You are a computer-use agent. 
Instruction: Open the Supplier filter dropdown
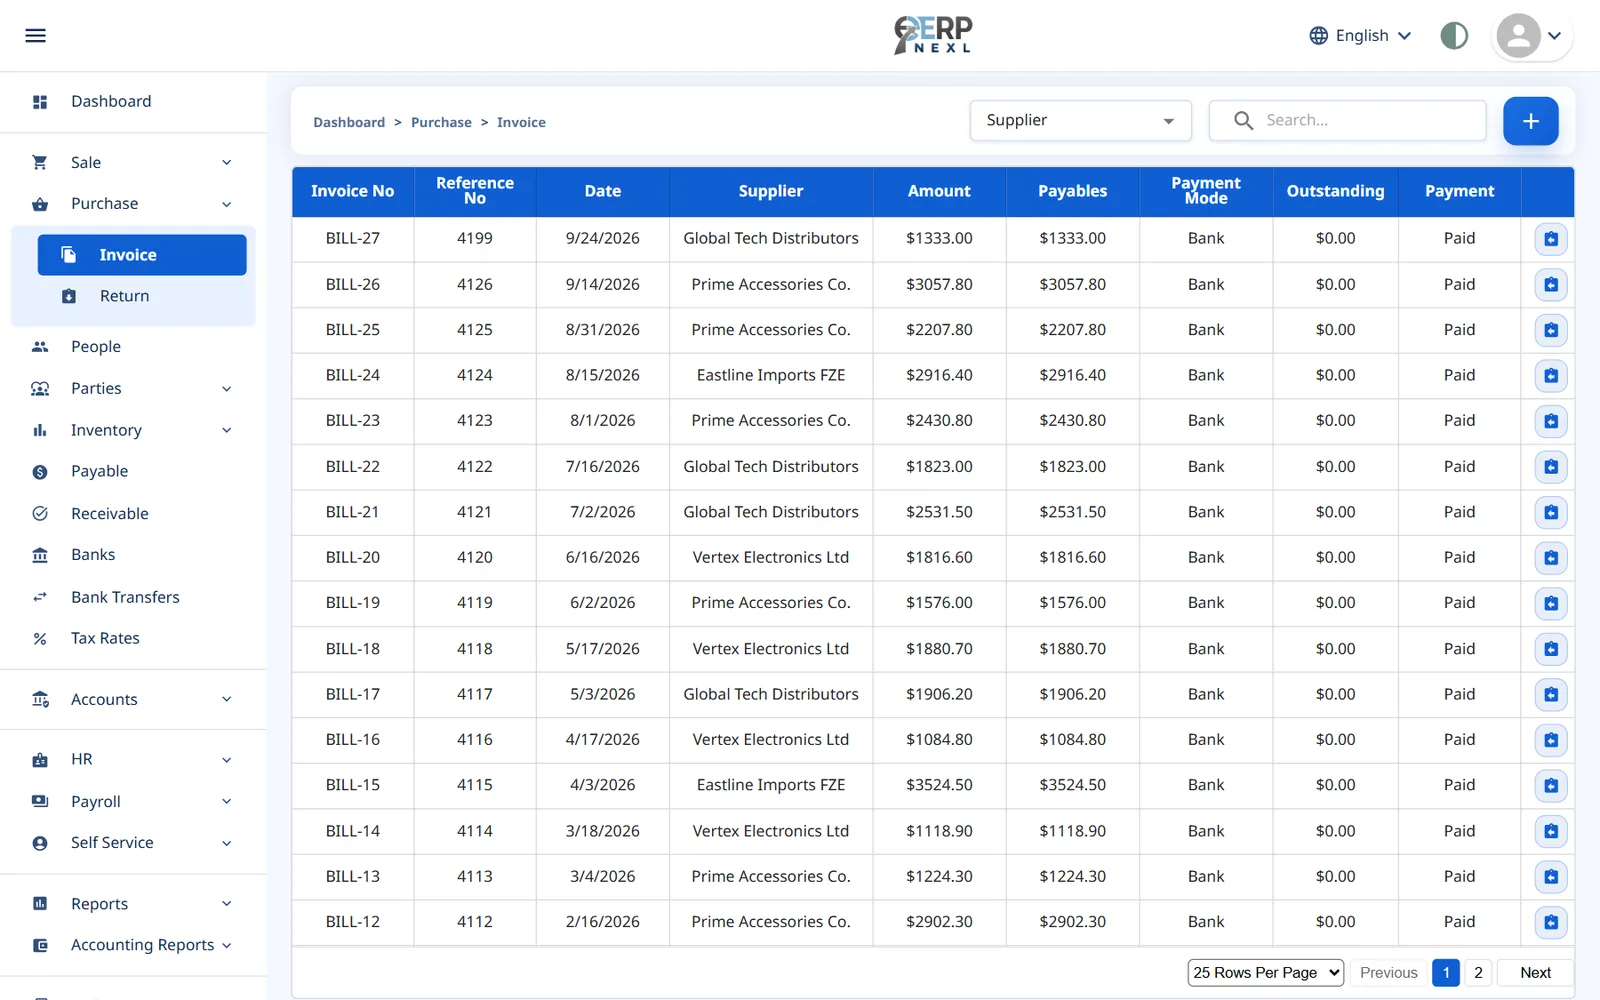(x=1081, y=121)
